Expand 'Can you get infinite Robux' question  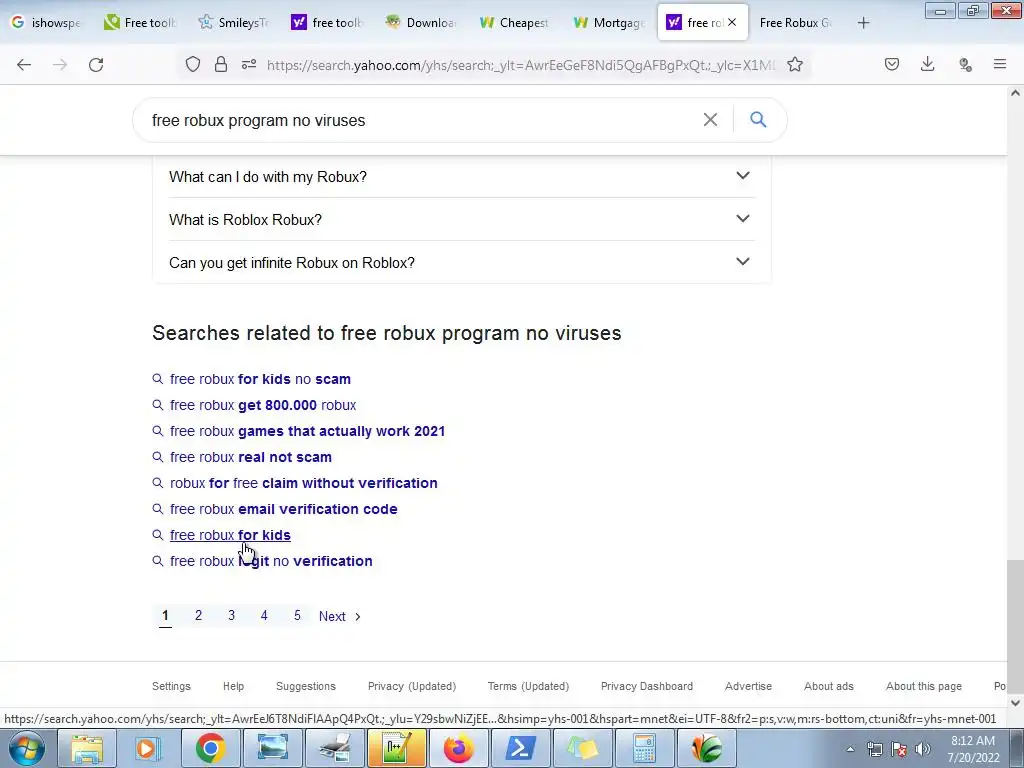[462, 263]
